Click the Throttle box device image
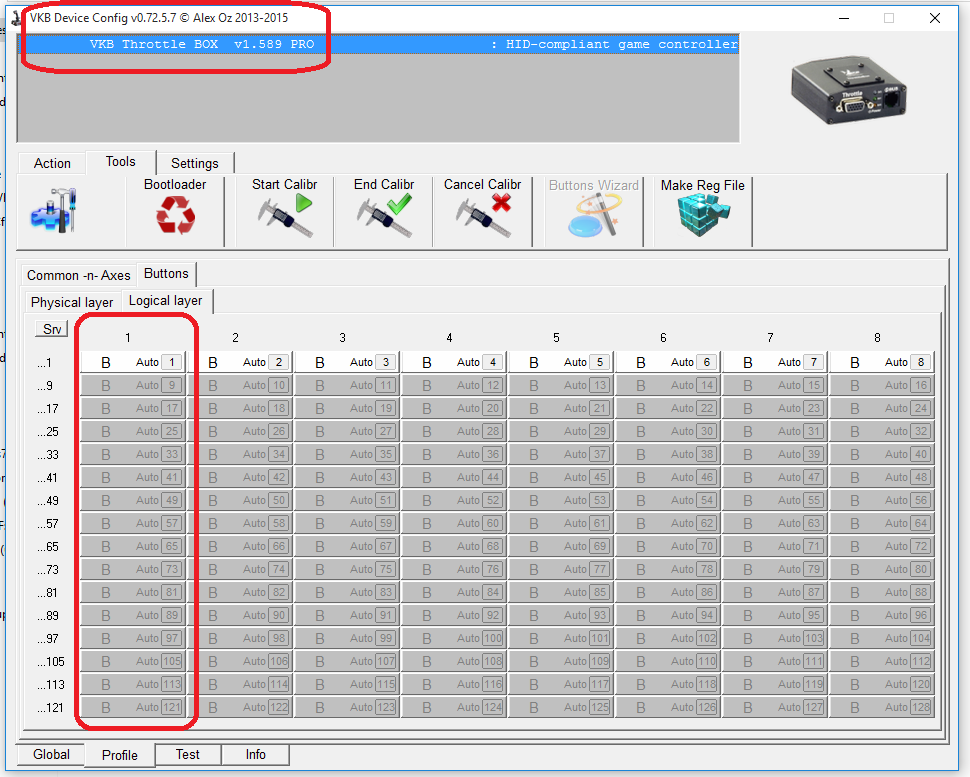This screenshot has height=777, width=970. coord(849,92)
